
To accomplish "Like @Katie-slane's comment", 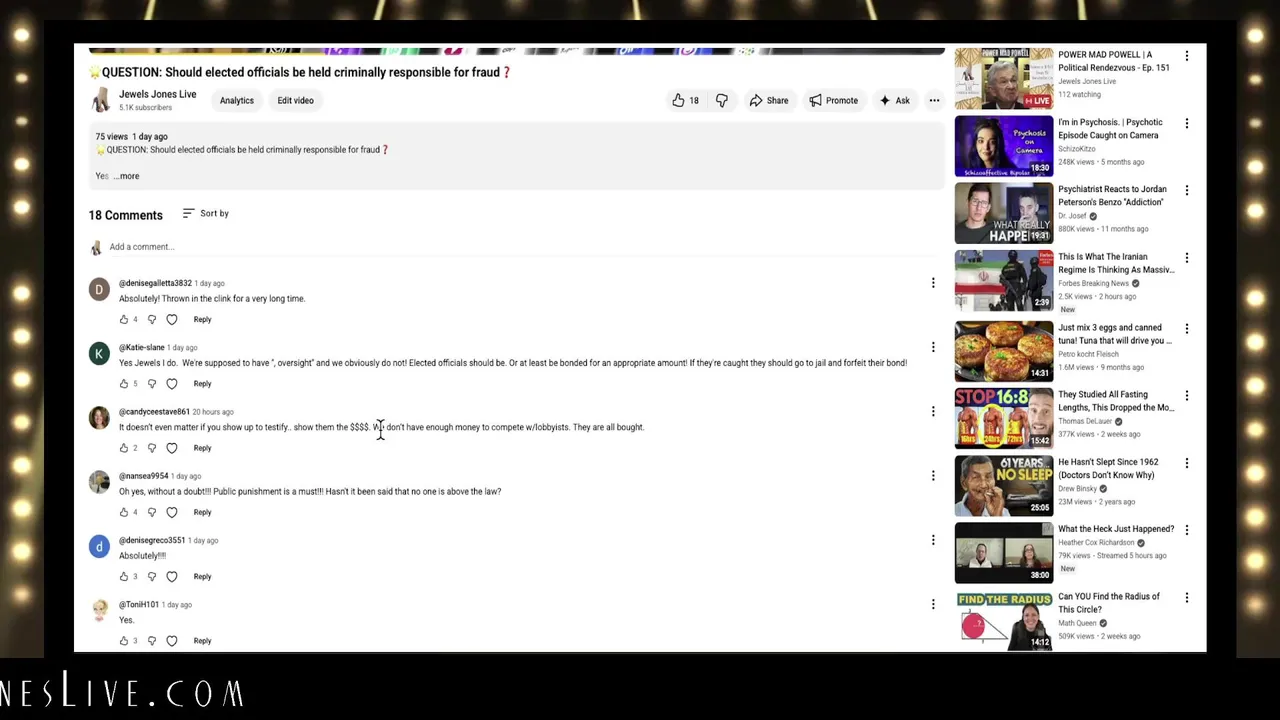I will point(124,383).
